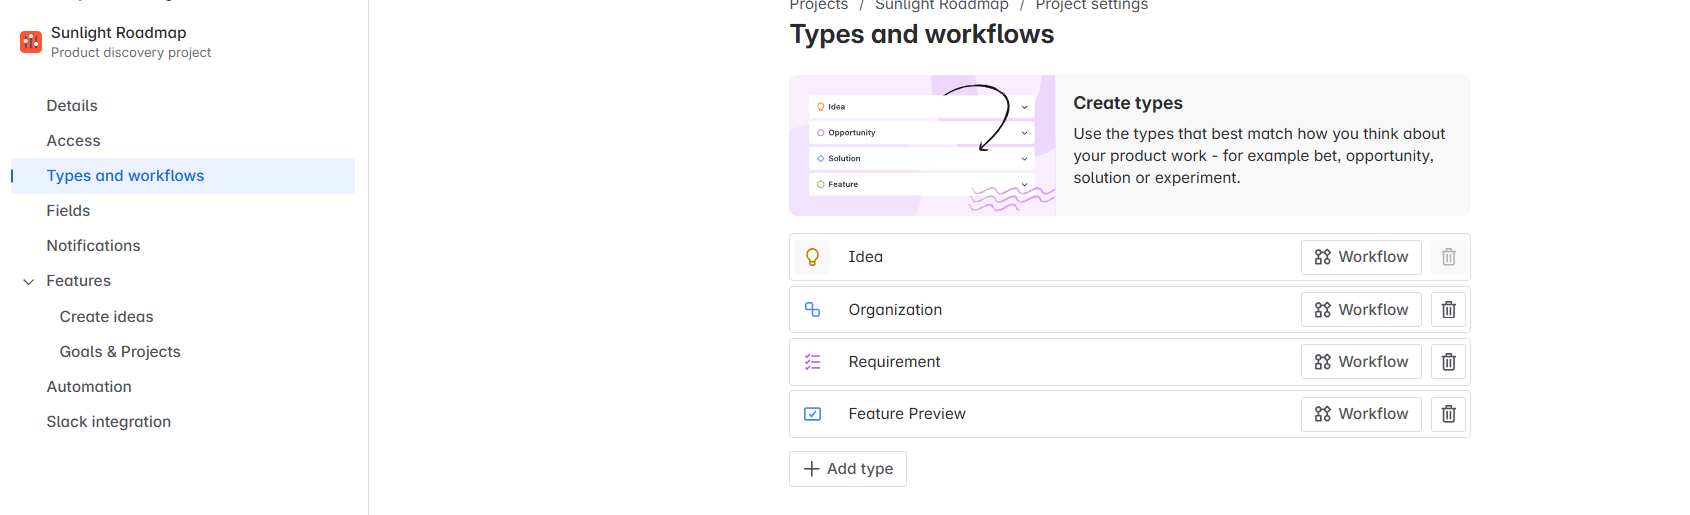Viewport: 1690px width, 515px height.
Task: Collapse the Features section chevron
Action: [x=28, y=282]
